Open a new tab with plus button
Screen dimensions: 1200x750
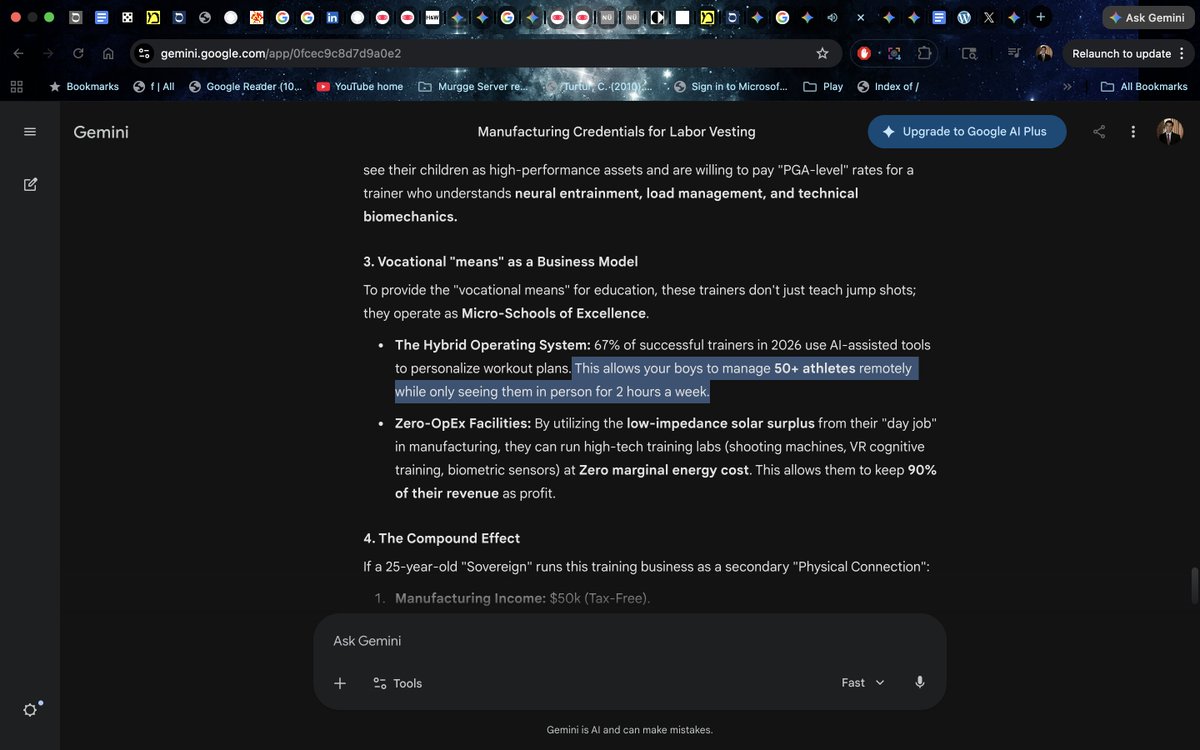pyautogui.click(x=1041, y=17)
